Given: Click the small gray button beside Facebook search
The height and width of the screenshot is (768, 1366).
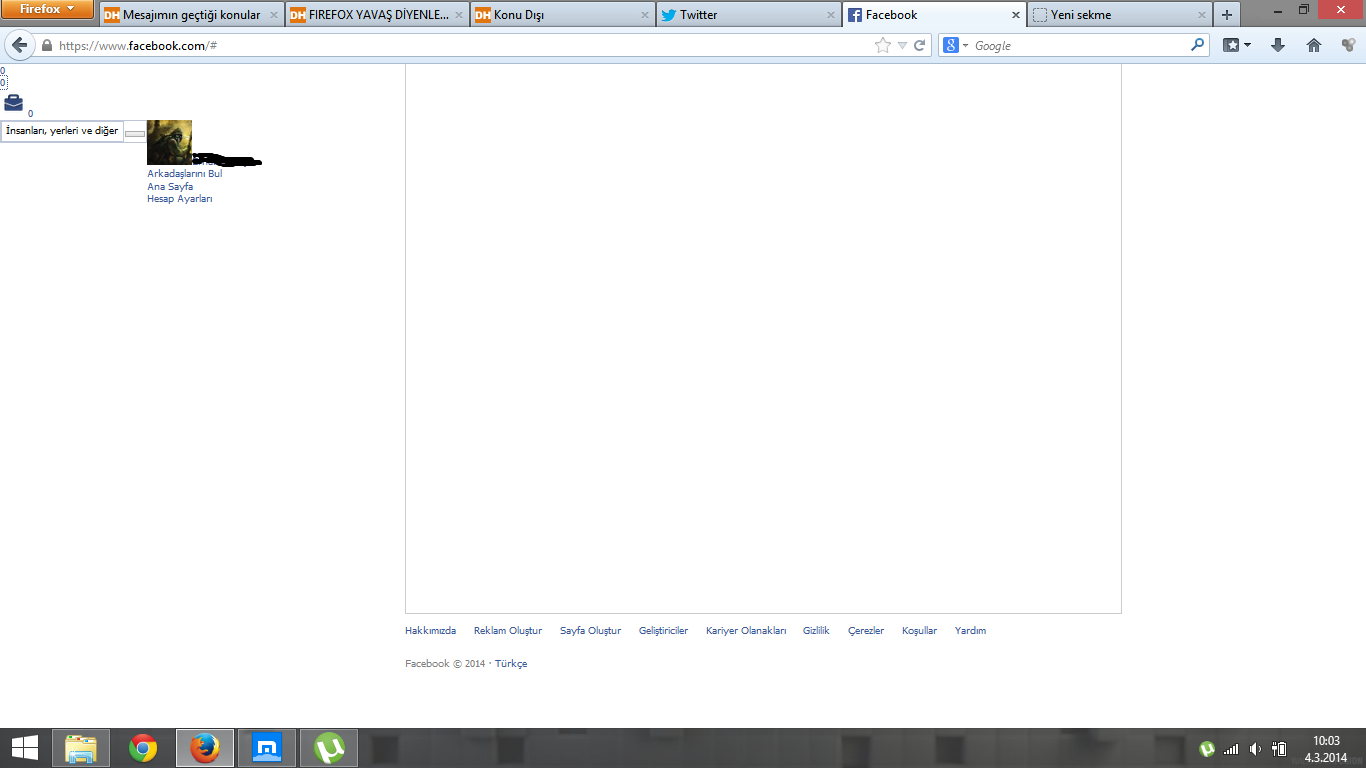Looking at the screenshot, I should pos(135,133).
